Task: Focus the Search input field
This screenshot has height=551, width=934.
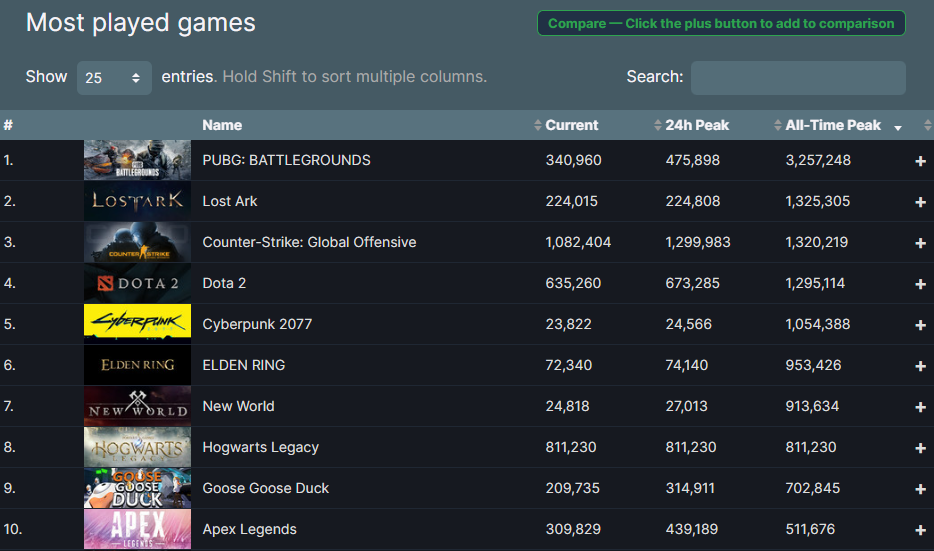Action: (798, 77)
